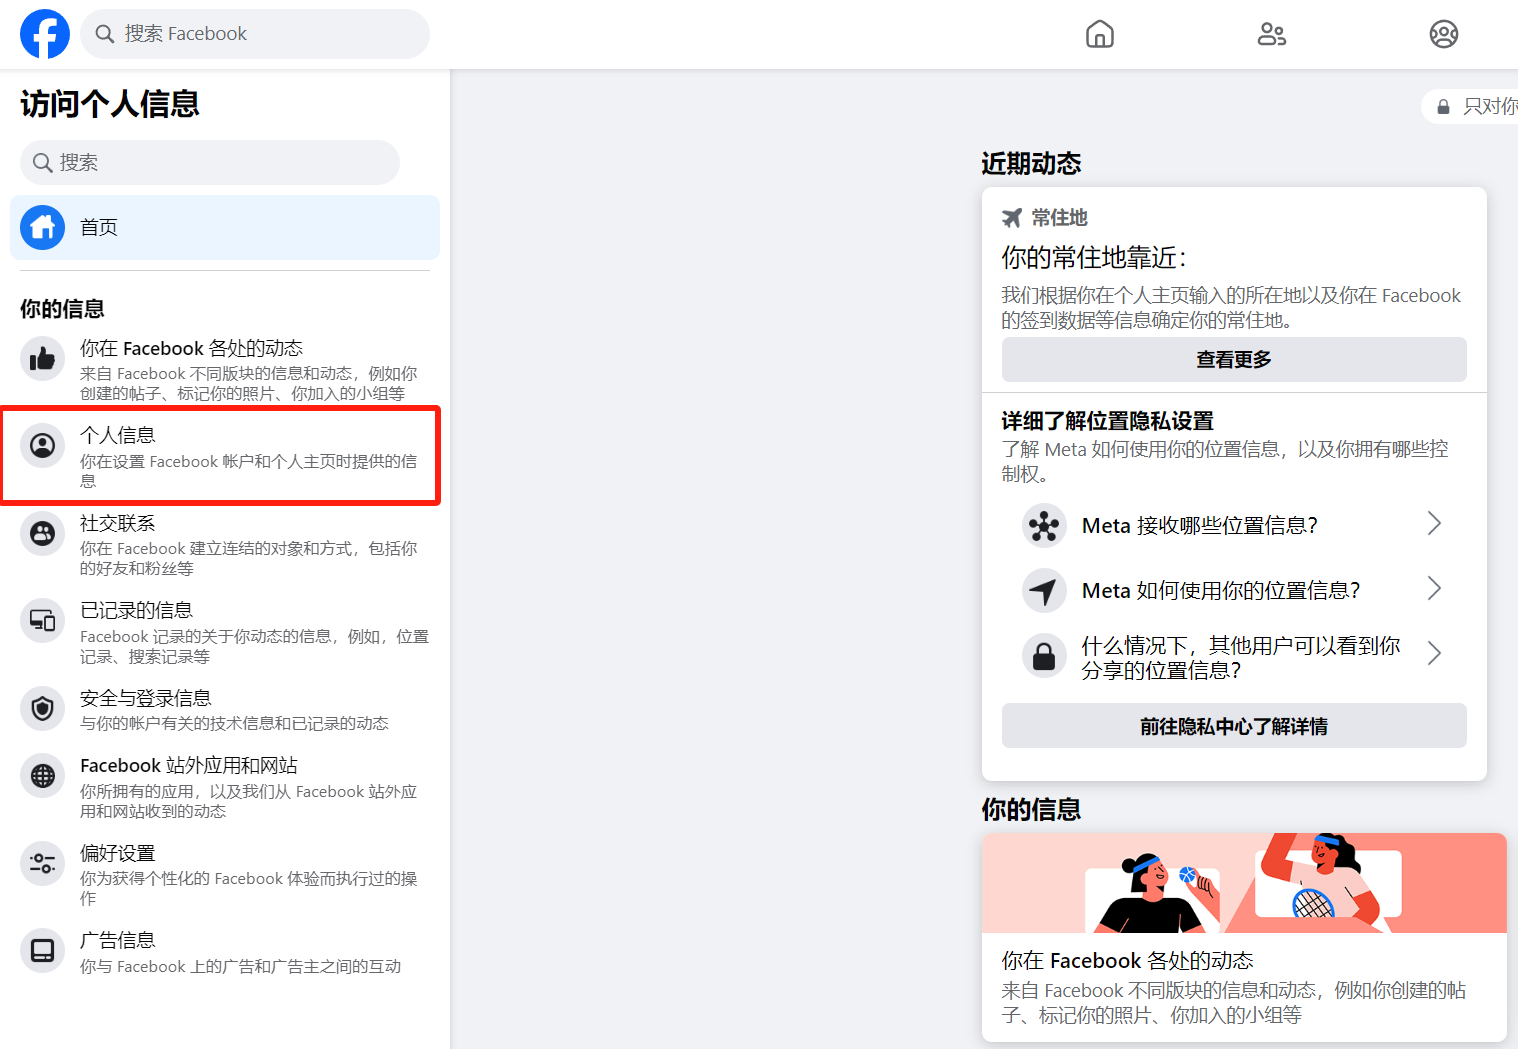Click the sidebar 你的信息 heading
This screenshot has width=1518, height=1049.
[62, 309]
